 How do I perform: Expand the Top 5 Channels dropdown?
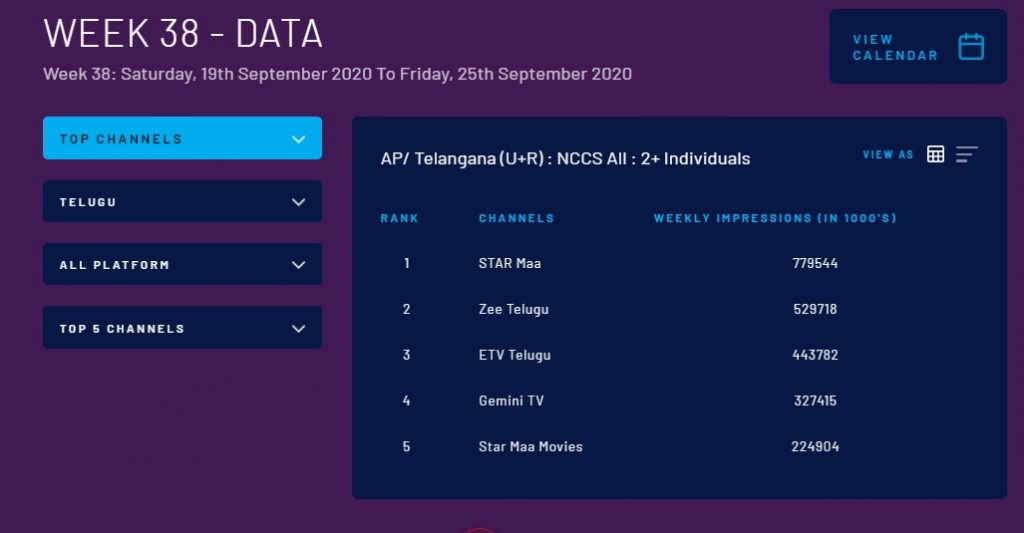tap(182, 328)
